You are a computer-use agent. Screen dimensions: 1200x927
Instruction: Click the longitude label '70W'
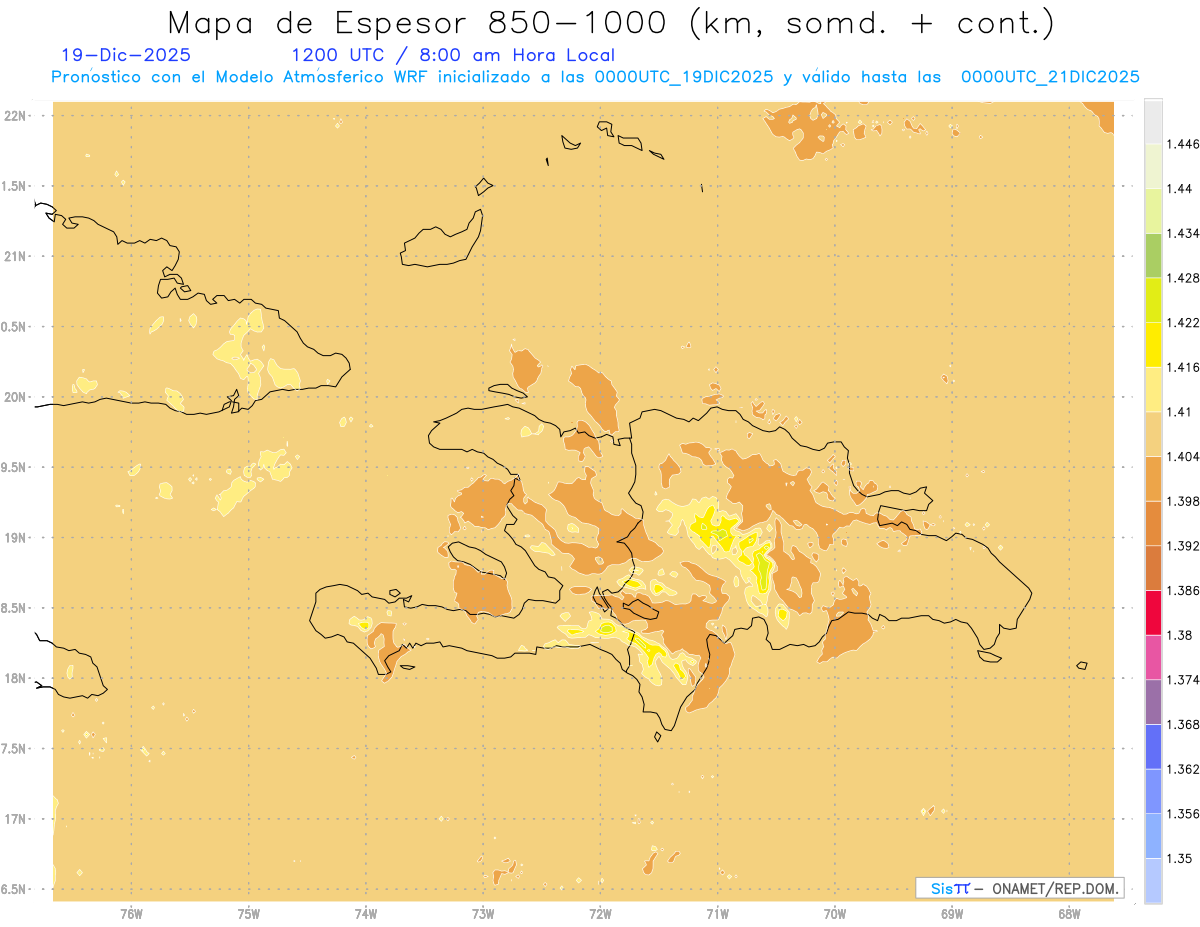pos(835,914)
